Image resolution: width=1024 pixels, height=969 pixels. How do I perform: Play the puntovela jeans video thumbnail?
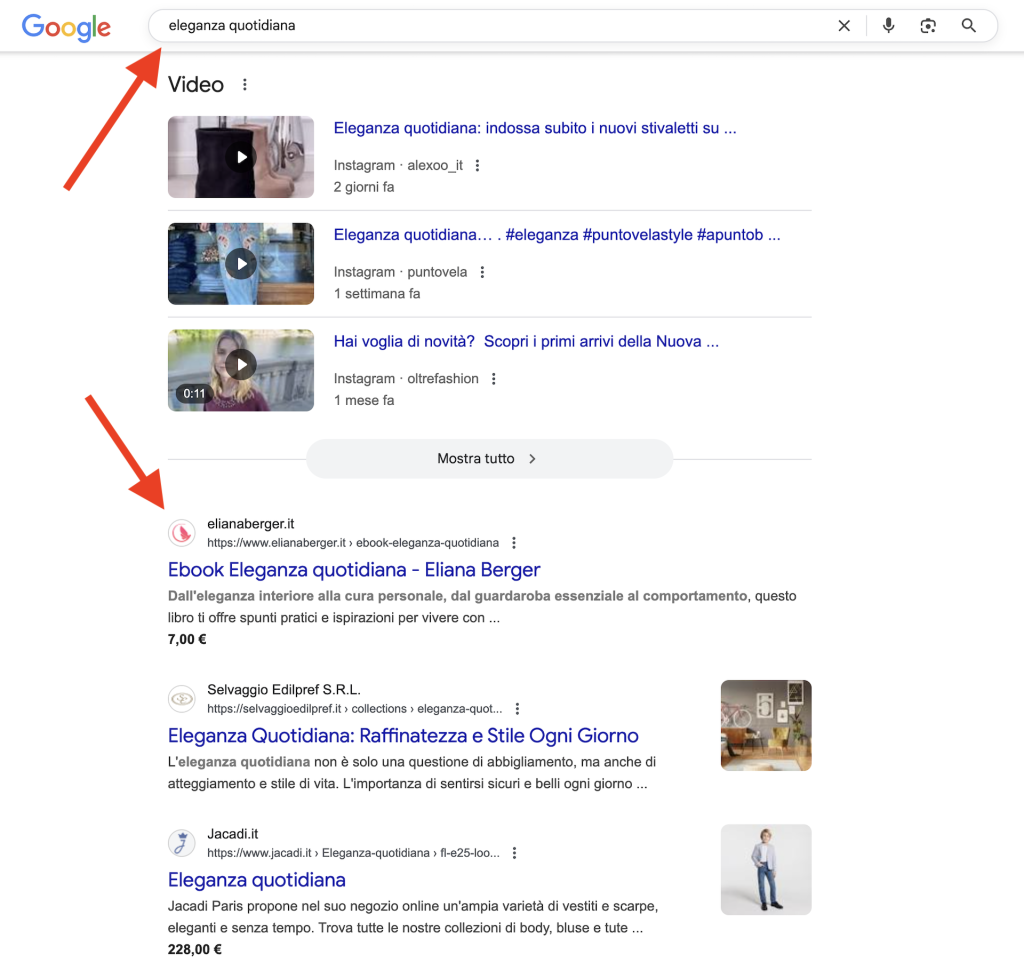pos(241,264)
